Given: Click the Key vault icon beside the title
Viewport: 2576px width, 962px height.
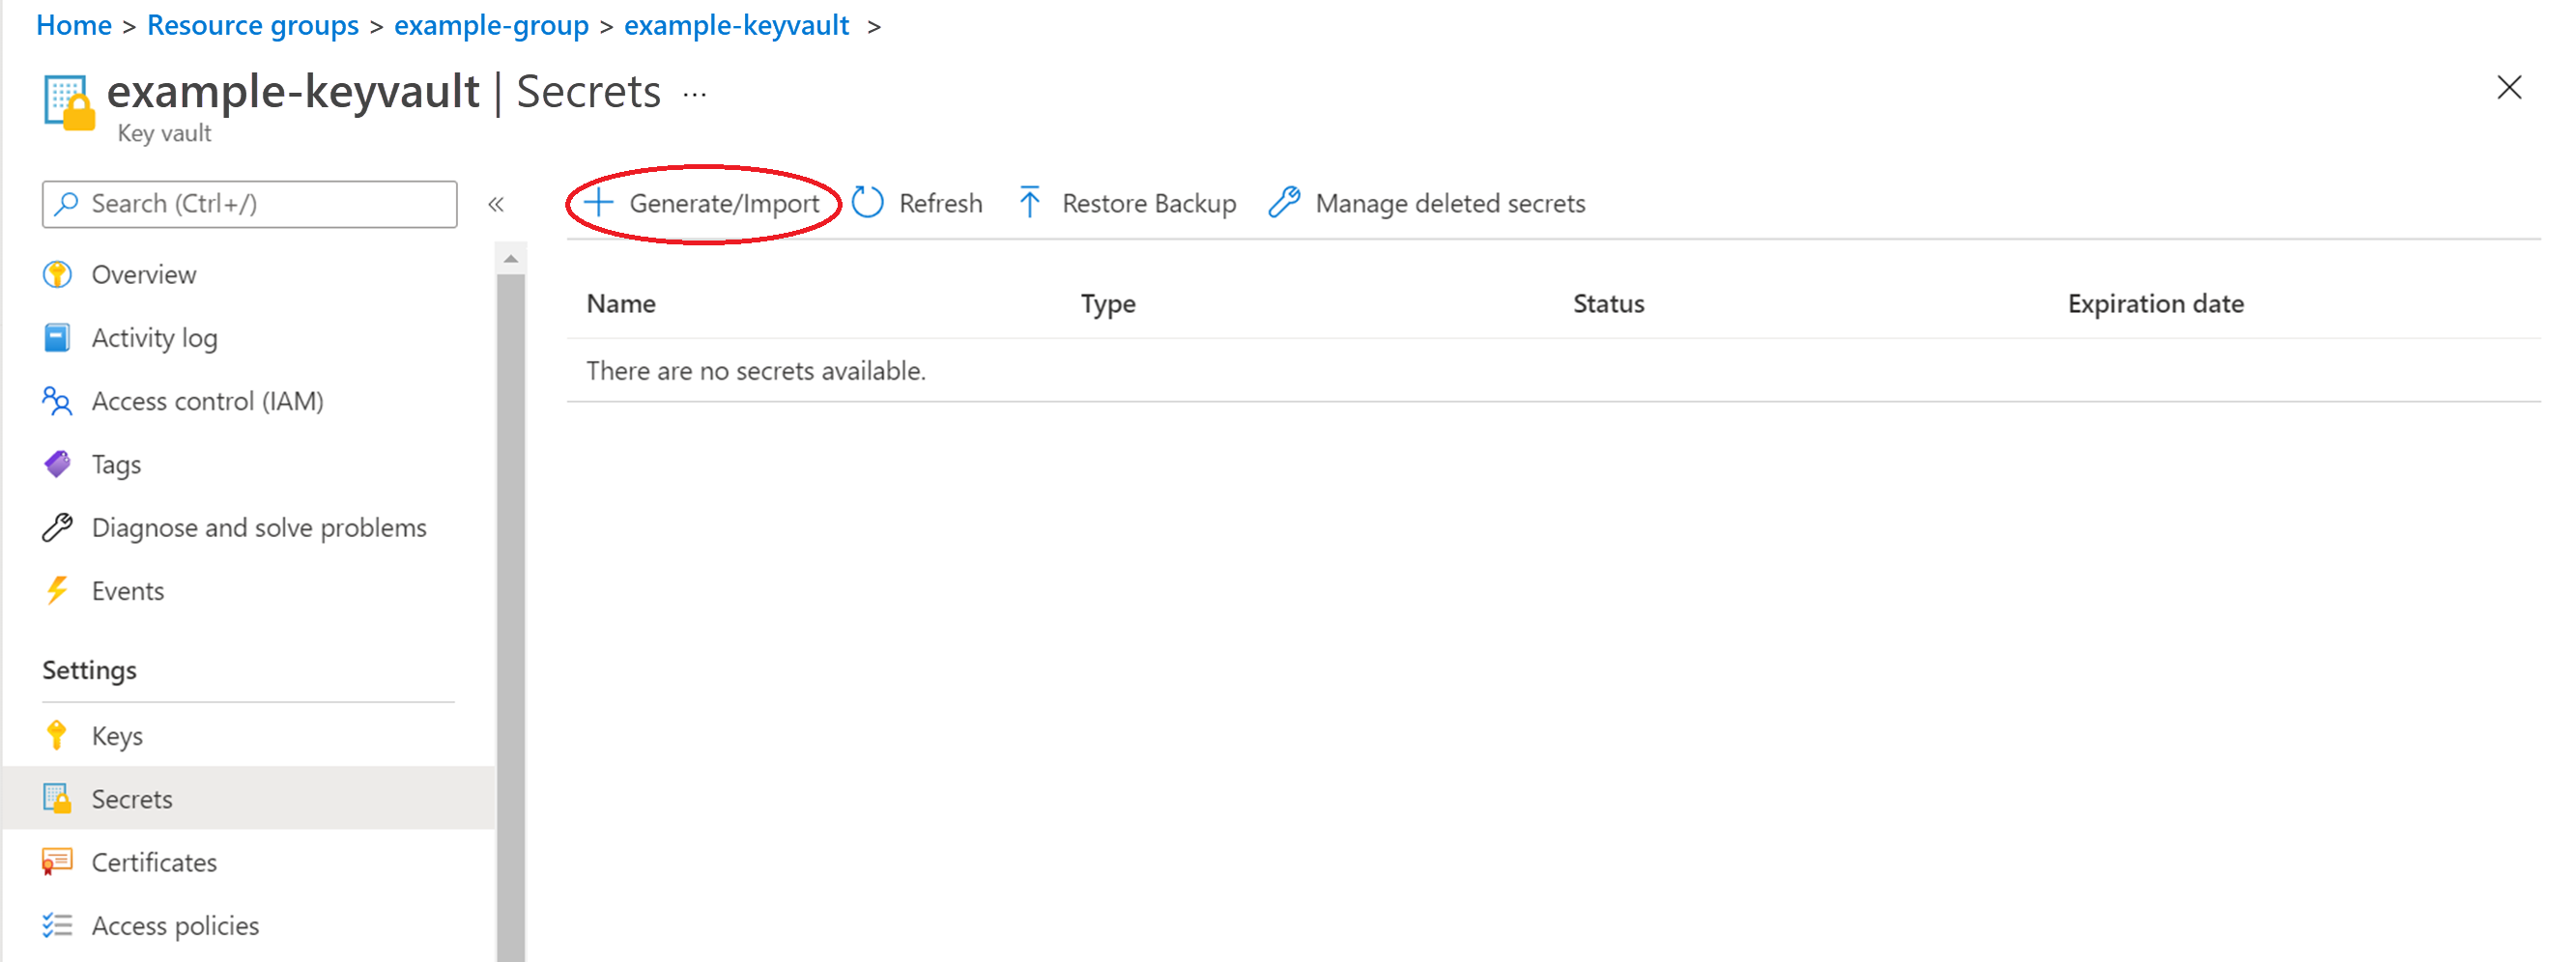Looking at the screenshot, I should 69,102.
